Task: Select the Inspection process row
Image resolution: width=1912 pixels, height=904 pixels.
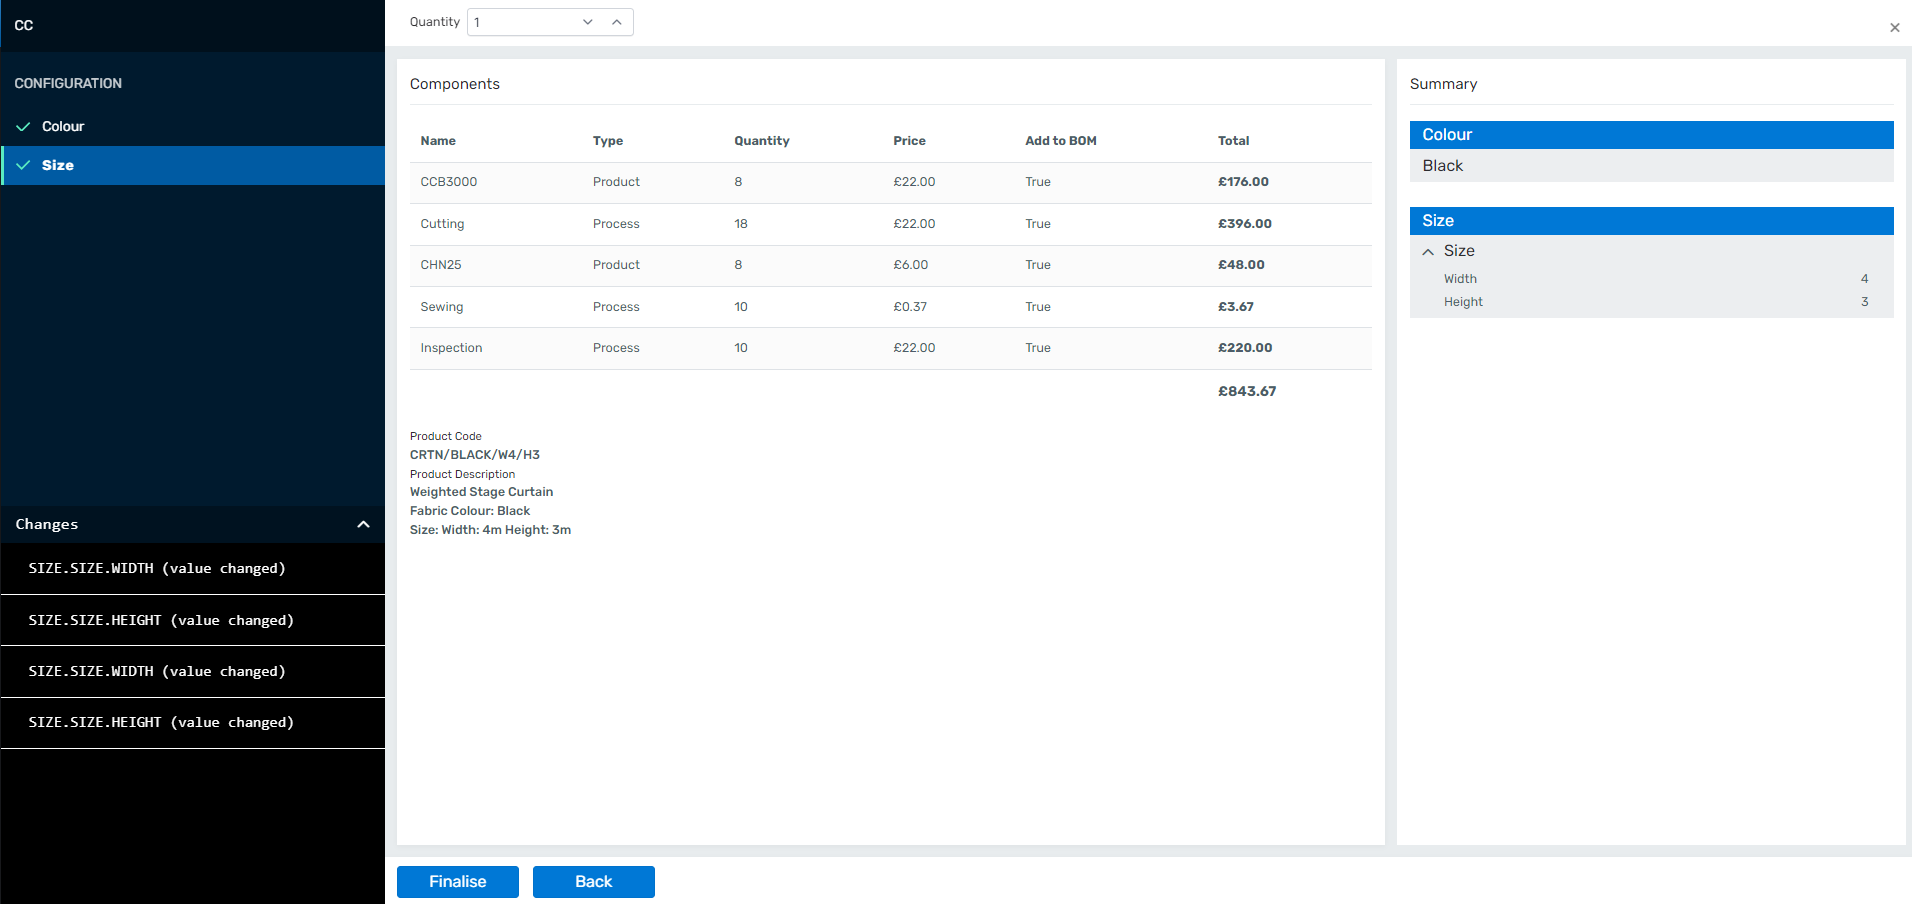Action: pos(889,348)
